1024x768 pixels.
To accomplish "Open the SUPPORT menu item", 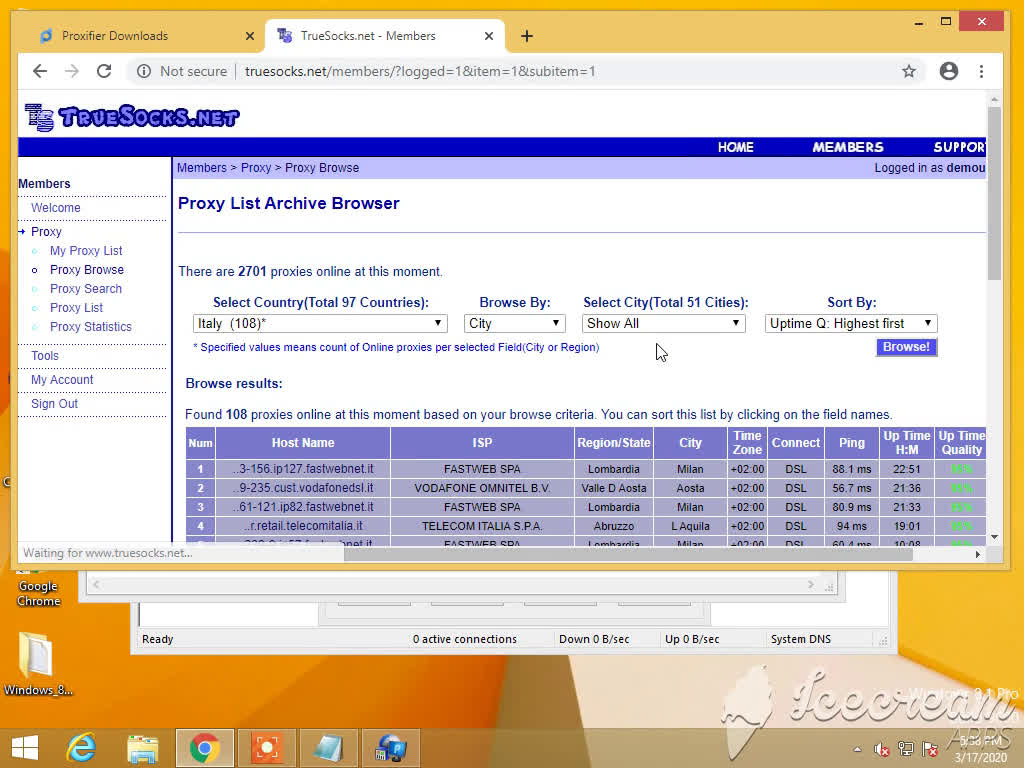I will click(x=959, y=148).
